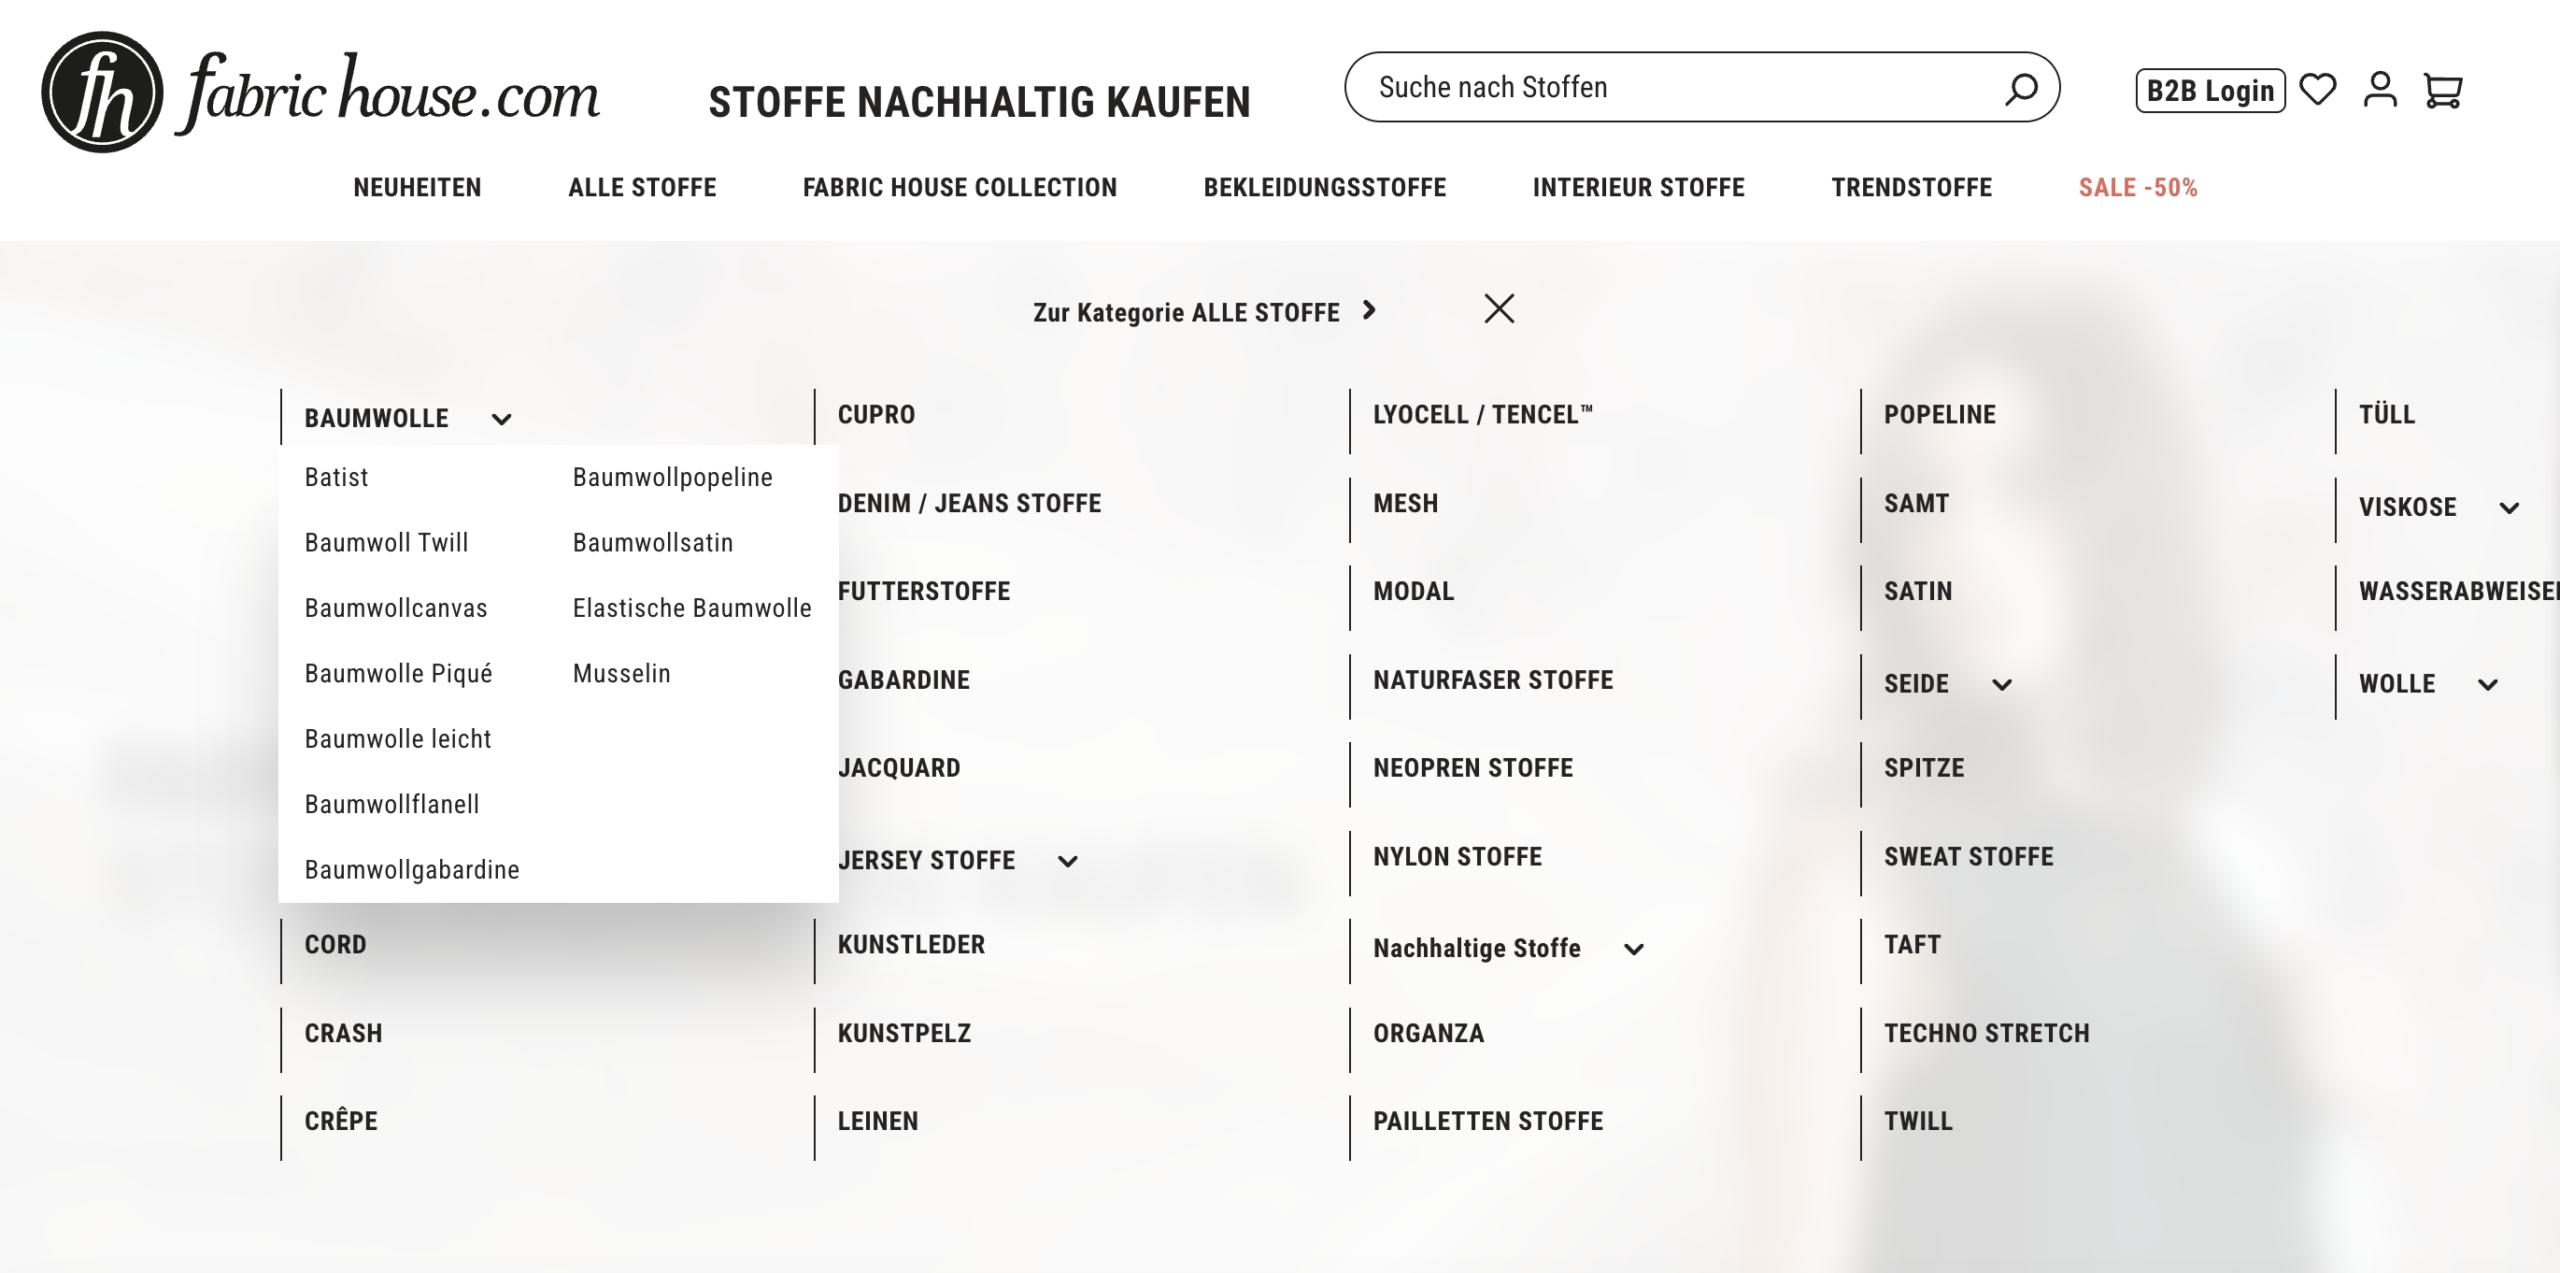The height and width of the screenshot is (1273, 2560).
Task: Open the SAMT category
Action: pos(1916,503)
